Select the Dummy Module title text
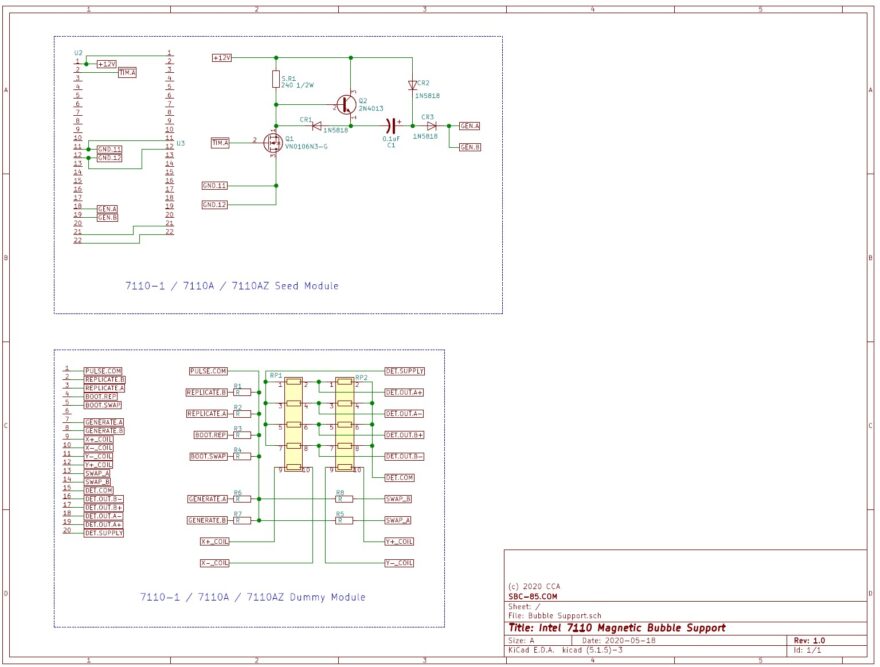The height and width of the screenshot is (667, 880). pos(252,597)
